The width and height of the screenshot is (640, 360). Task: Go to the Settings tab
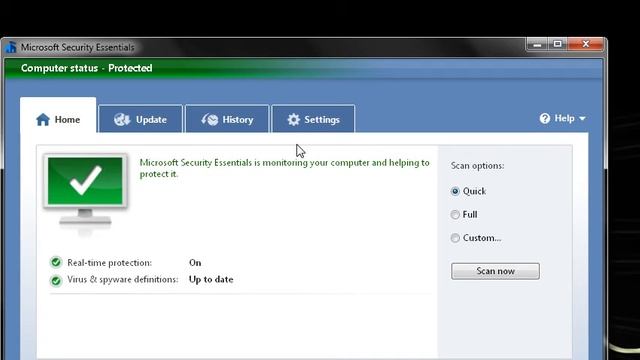pos(313,119)
